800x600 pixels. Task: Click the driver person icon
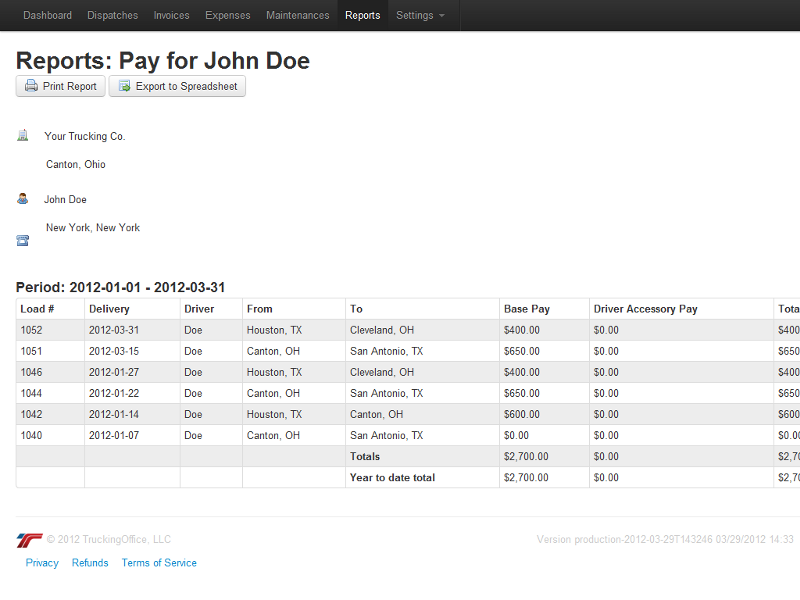click(23, 199)
